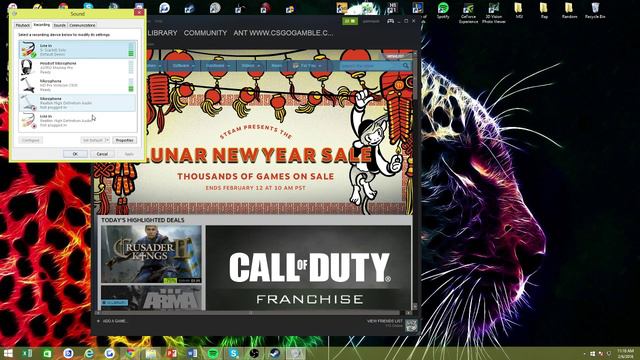Click the Steam News store link
The image size is (640, 360).
(x=277, y=66)
